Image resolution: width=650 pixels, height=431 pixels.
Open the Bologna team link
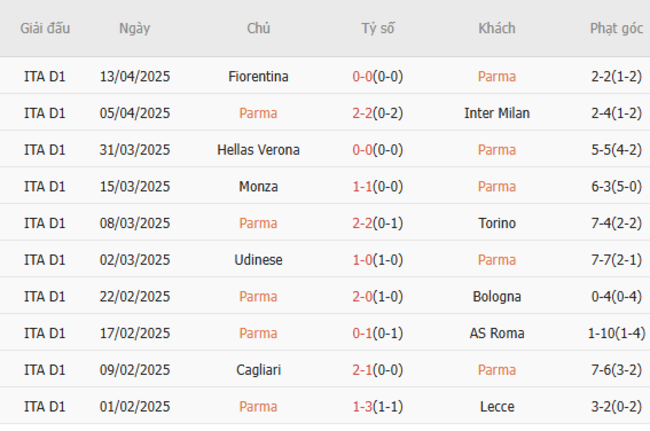point(497,297)
